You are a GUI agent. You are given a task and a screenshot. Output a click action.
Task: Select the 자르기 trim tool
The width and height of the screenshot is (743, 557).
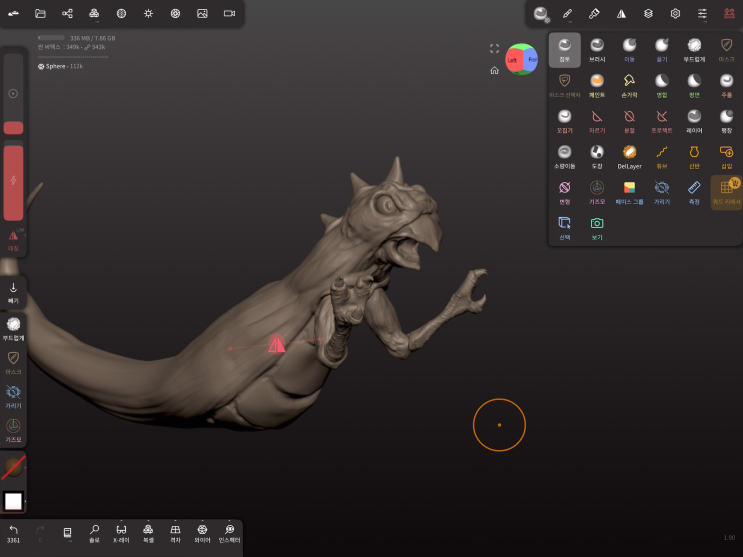coord(597,120)
